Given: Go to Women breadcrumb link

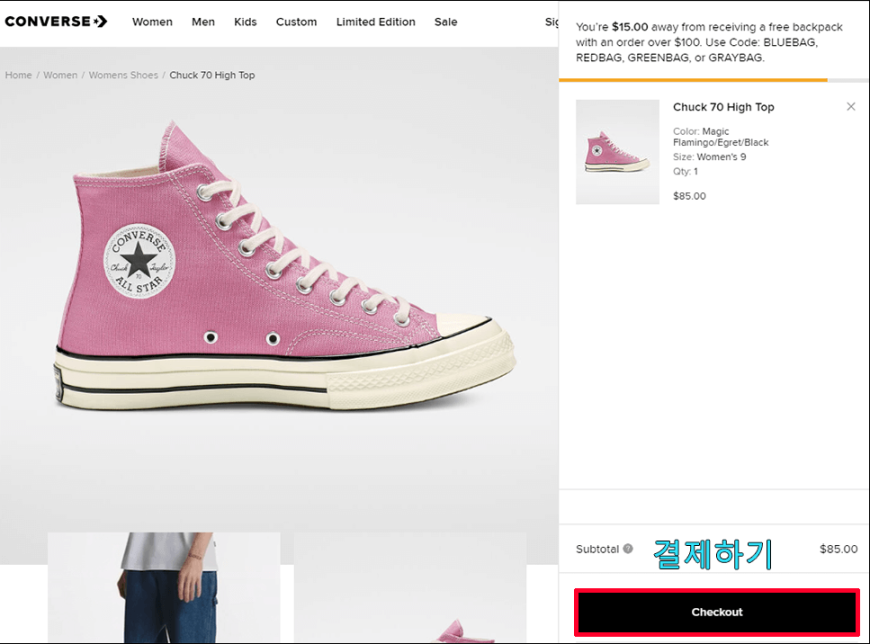Looking at the screenshot, I should point(60,75).
